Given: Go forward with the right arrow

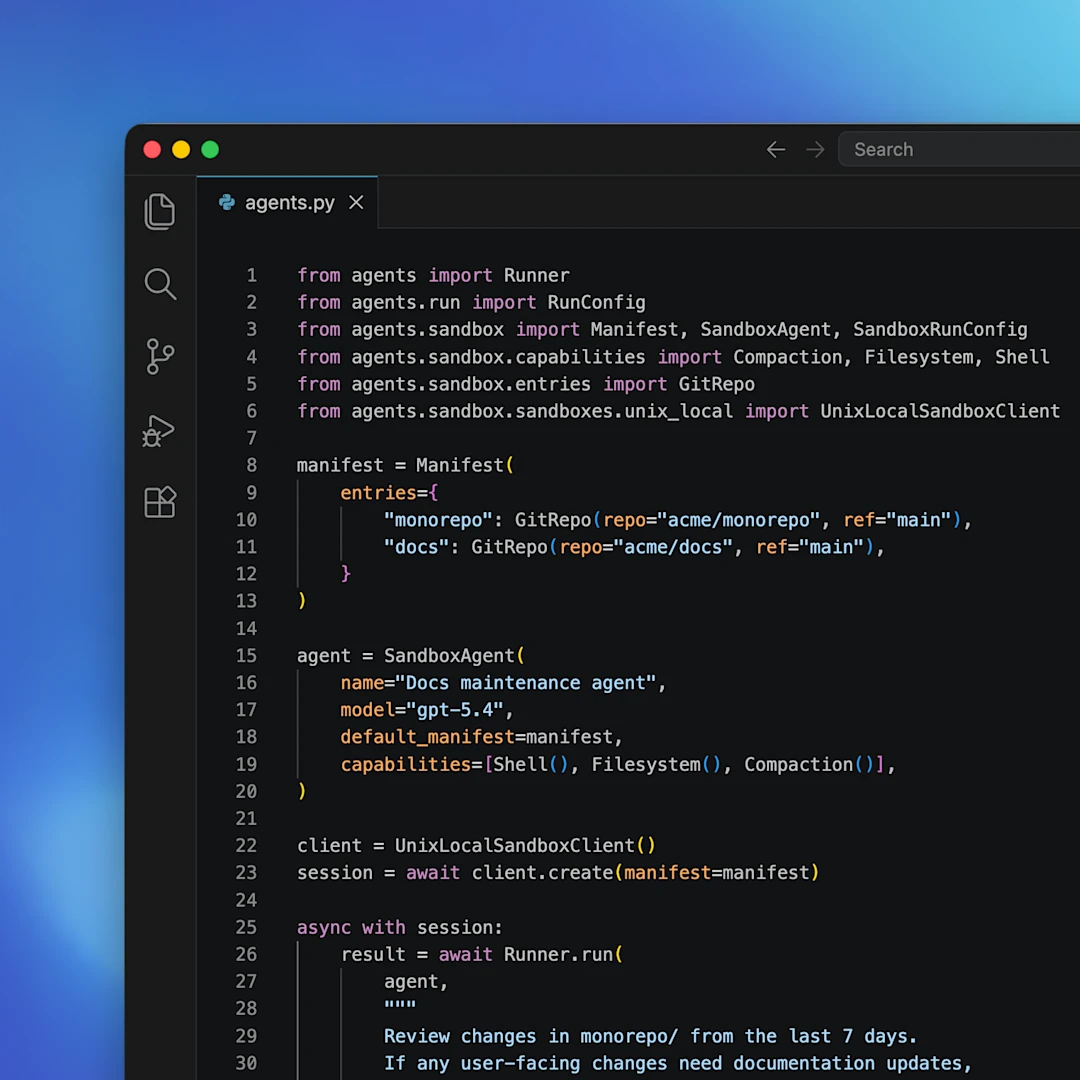Looking at the screenshot, I should pyautogui.click(x=816, y=149).
